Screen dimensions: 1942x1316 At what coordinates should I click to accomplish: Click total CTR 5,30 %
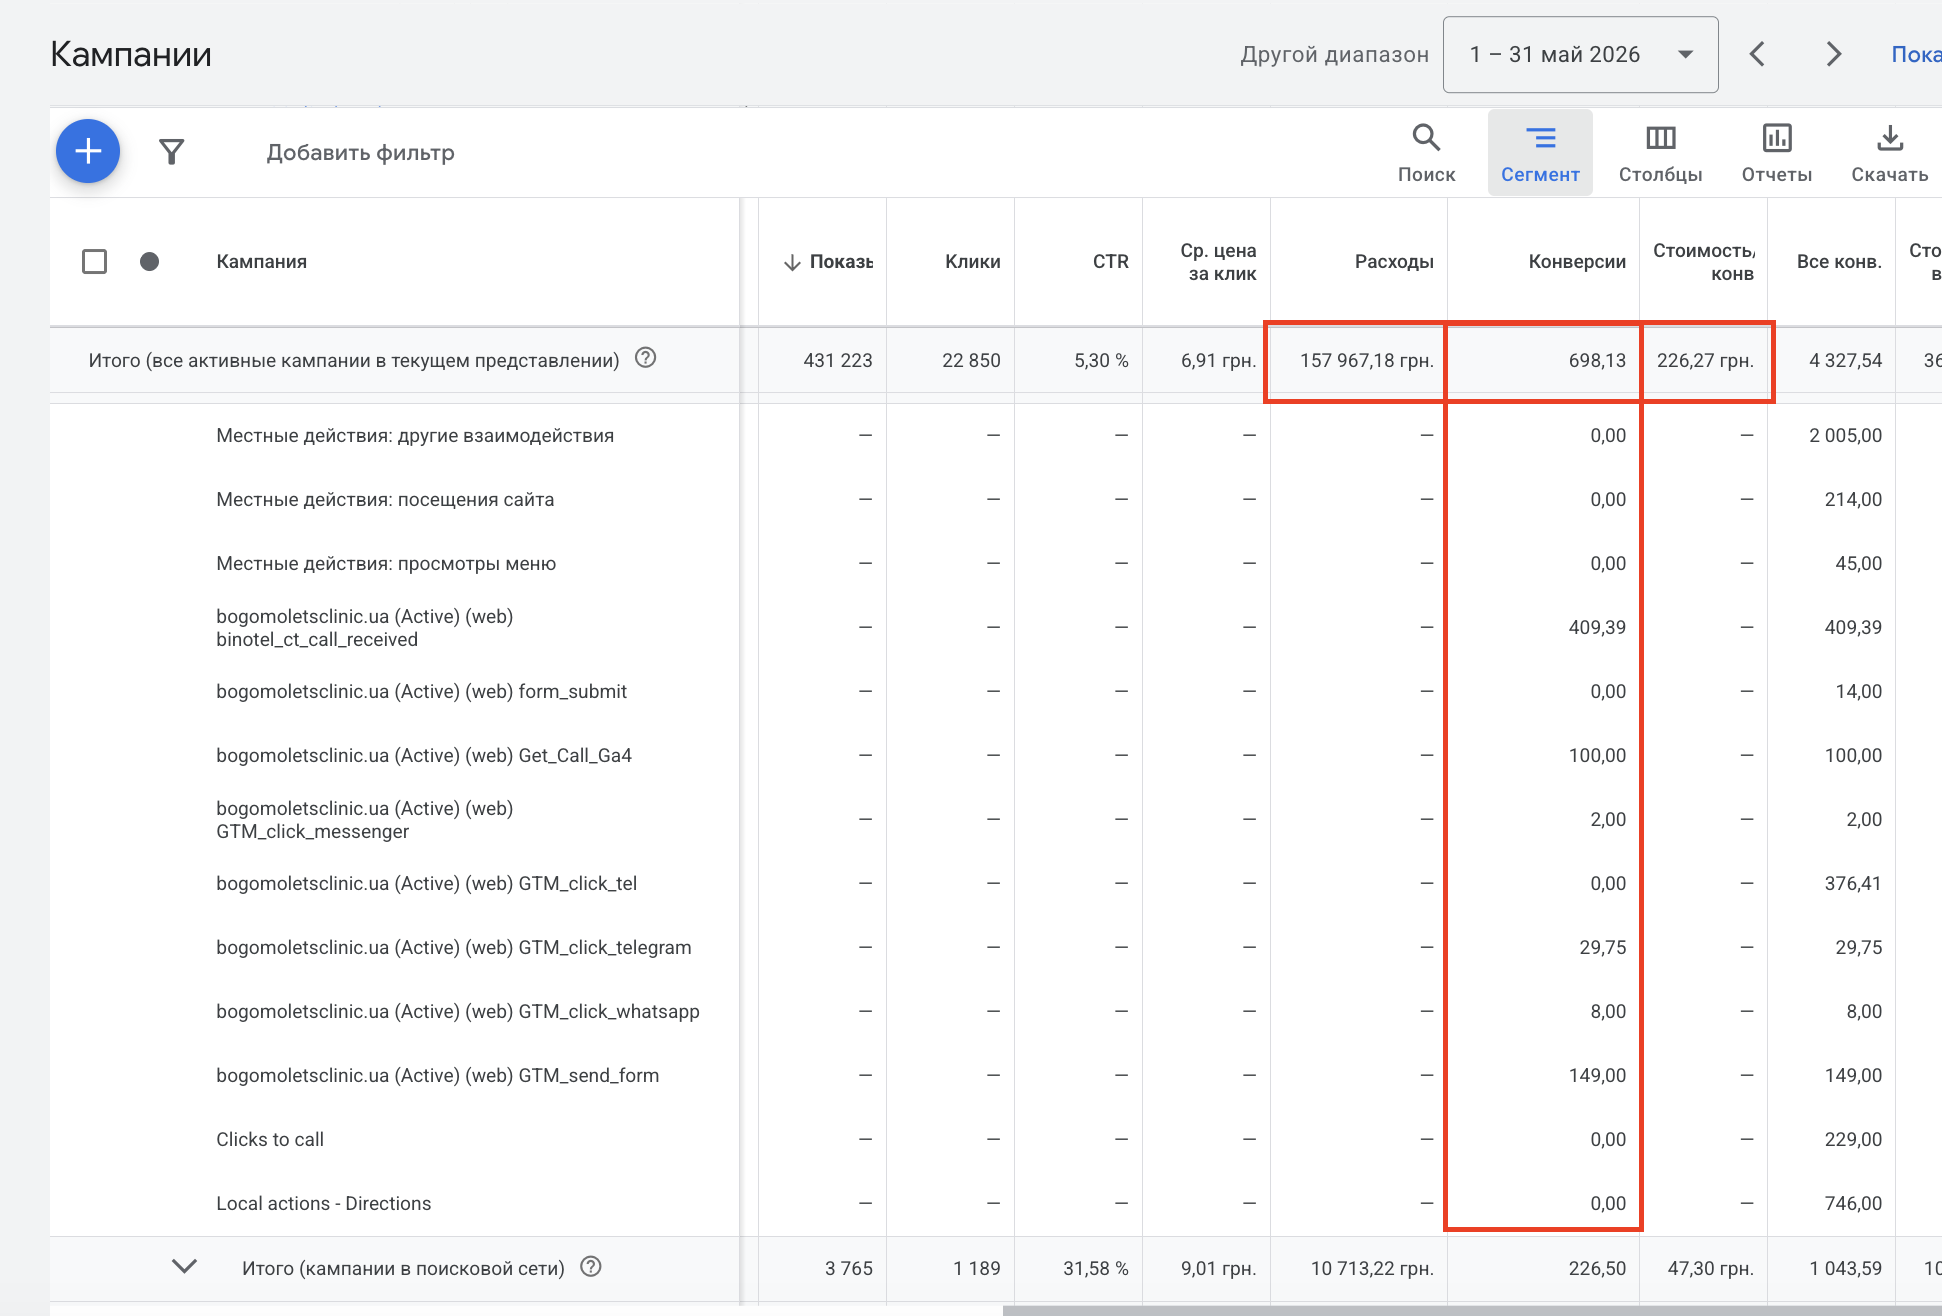coord(1101,360)
